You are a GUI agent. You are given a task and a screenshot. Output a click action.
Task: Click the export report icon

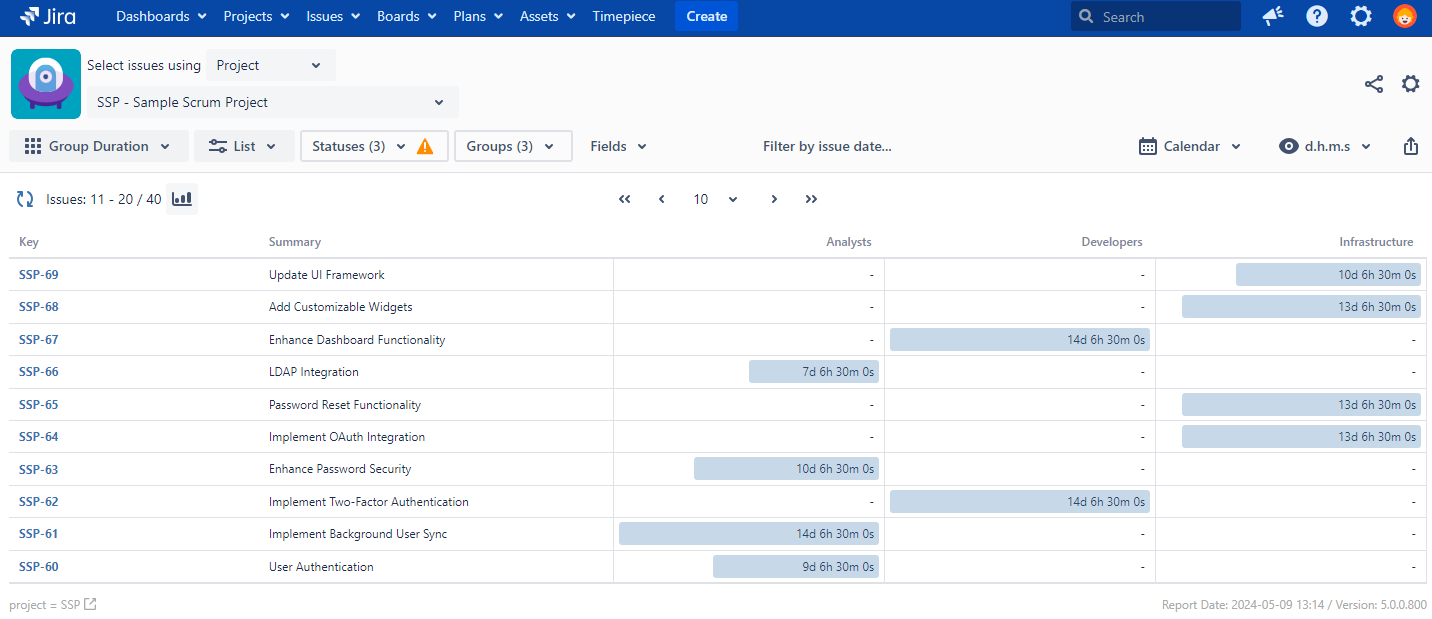(x=1410, y=146)
